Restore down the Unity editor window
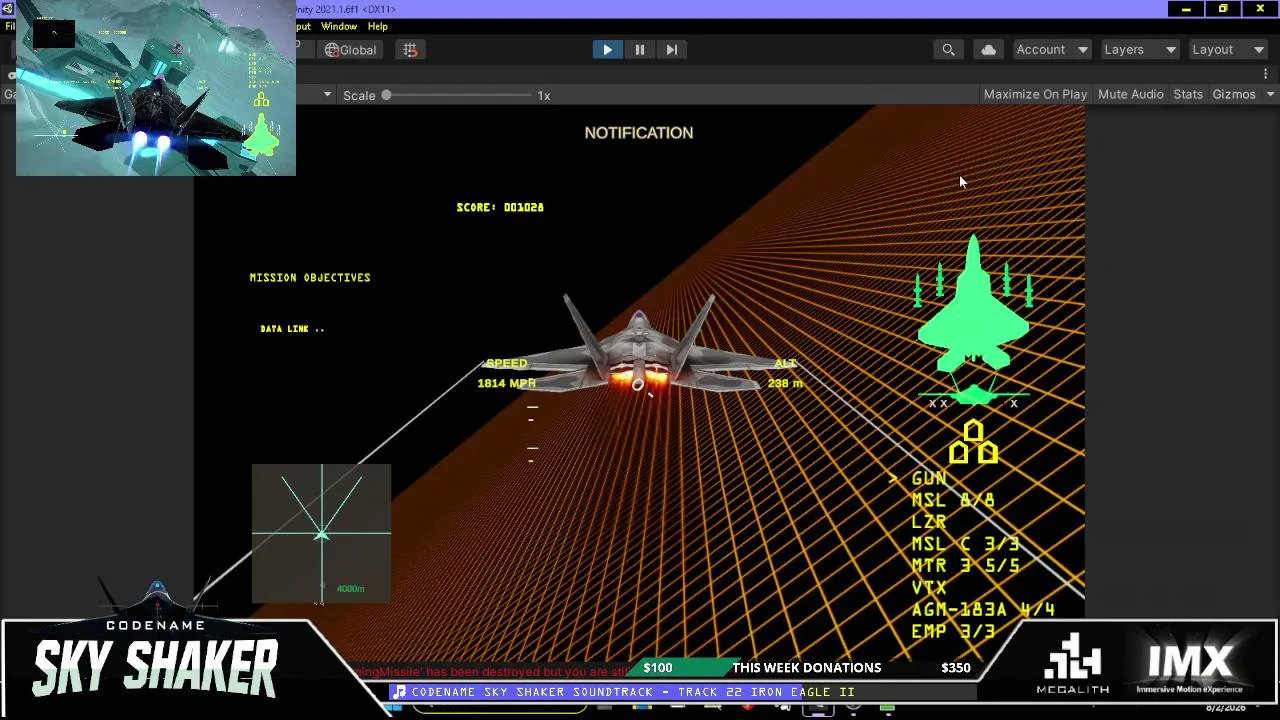Viewport: 1280px width, 720px height. coord(1223,9)
